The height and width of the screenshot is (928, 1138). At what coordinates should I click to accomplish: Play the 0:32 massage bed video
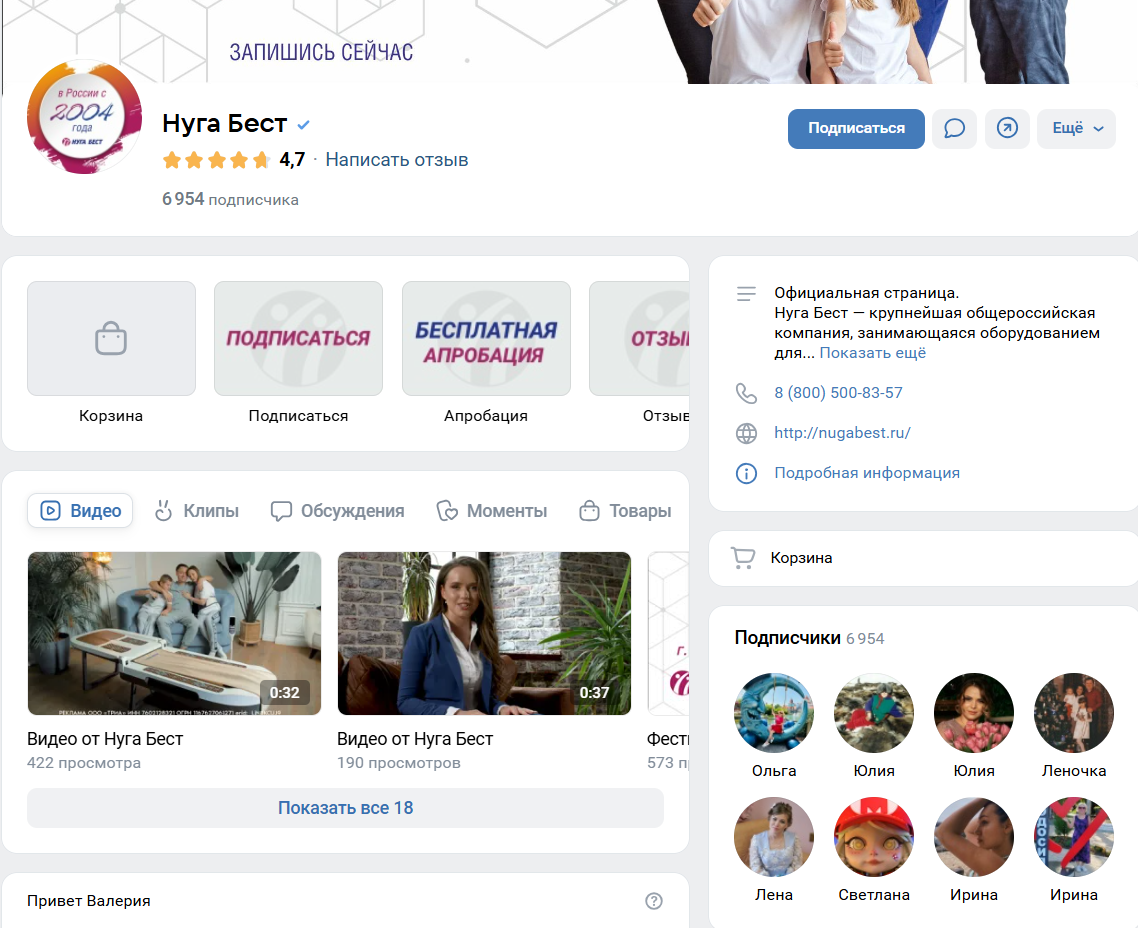[174, 633]
